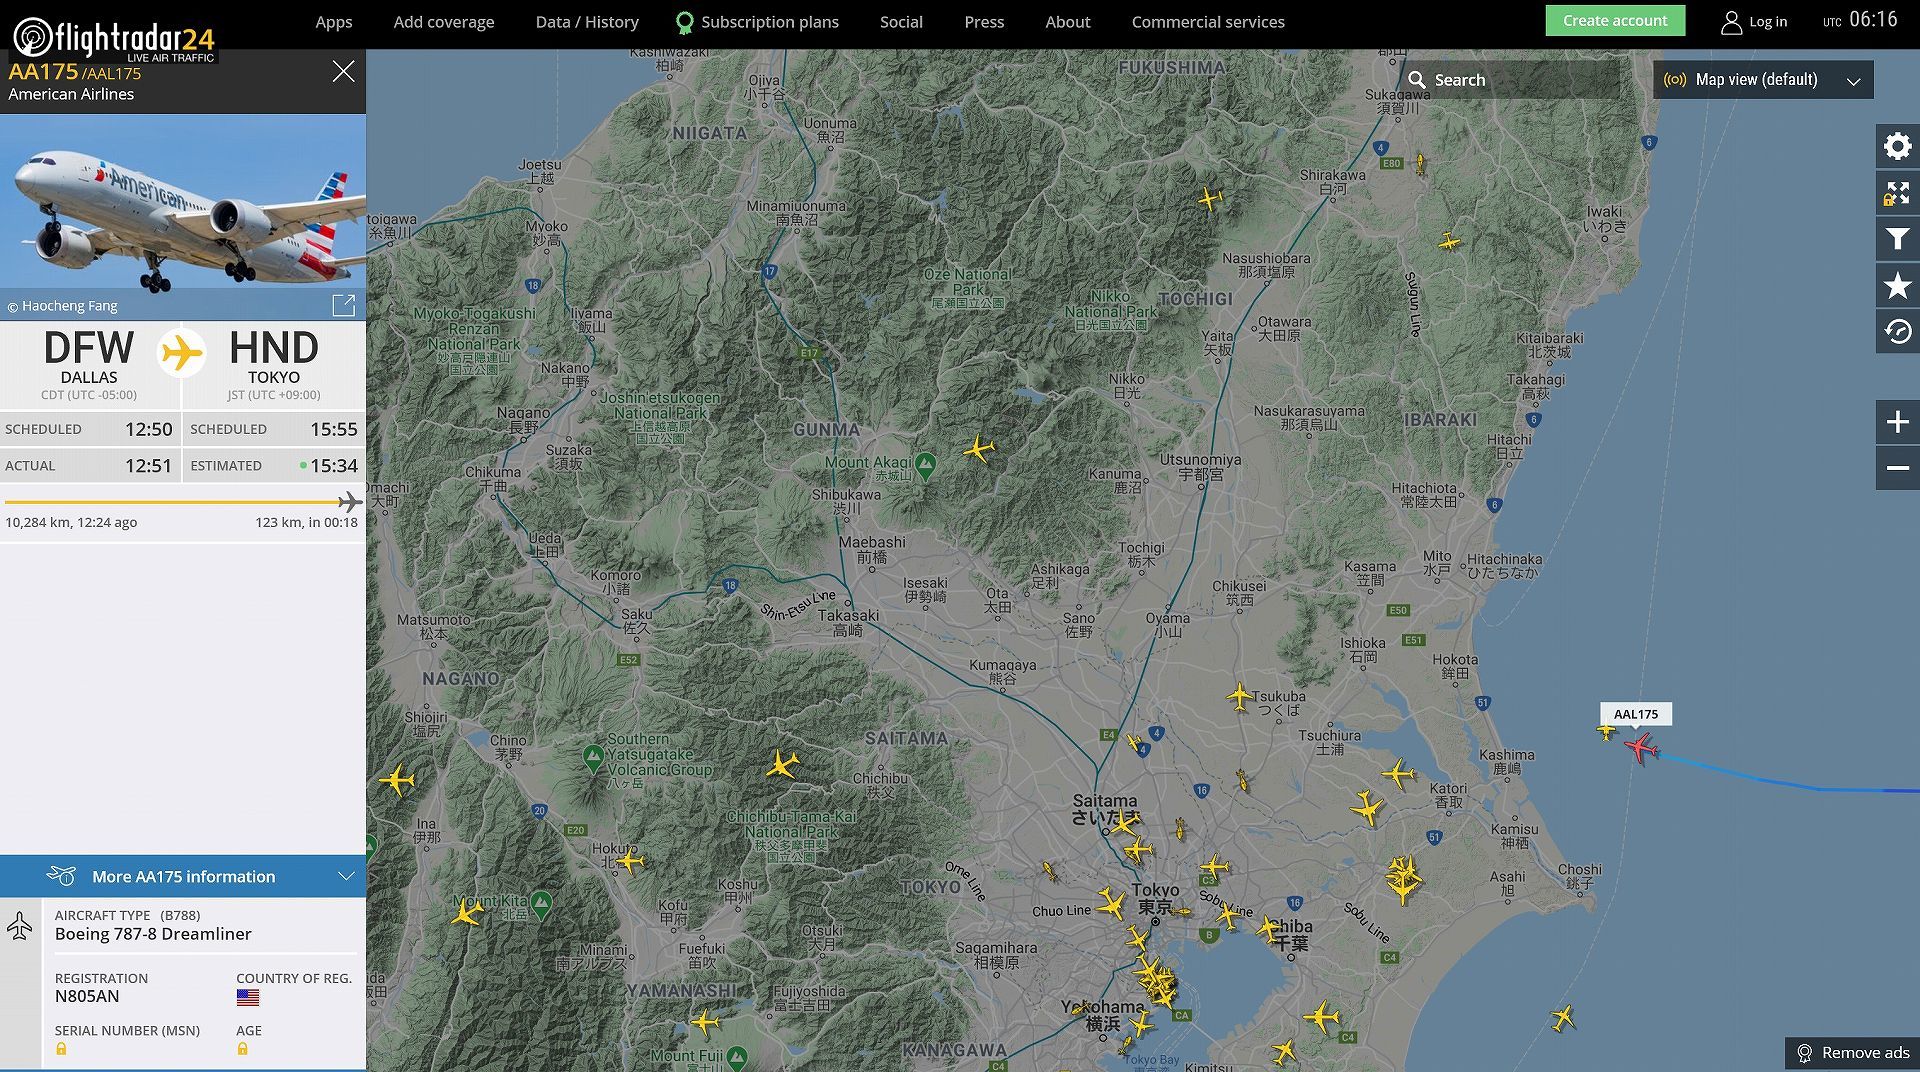This screenshot has width=1920, height=1072.
Task: Click the aircraft type plane icon
Action: click(19, 926)
